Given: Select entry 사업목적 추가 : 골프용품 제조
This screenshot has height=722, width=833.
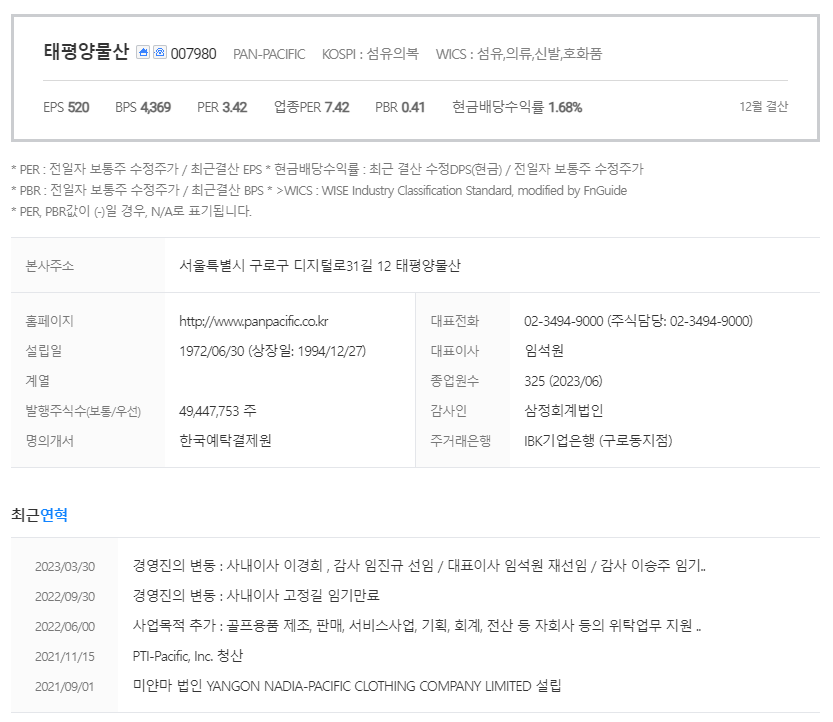Looking at the screenshot, I should pos(417,626).
